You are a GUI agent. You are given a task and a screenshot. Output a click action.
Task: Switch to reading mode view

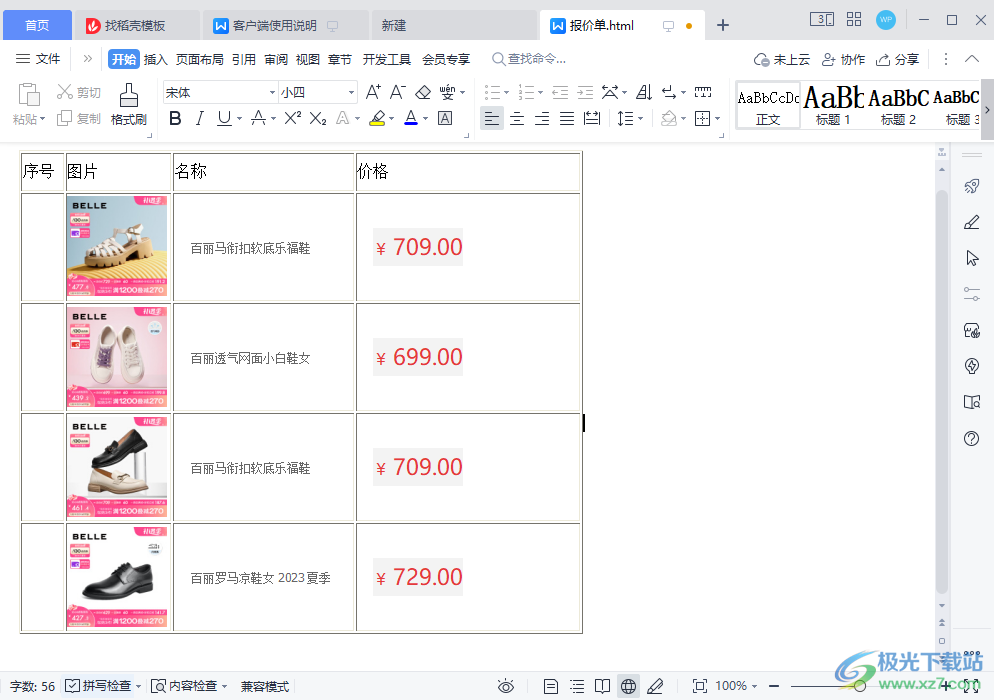click(x=602, y=686)
